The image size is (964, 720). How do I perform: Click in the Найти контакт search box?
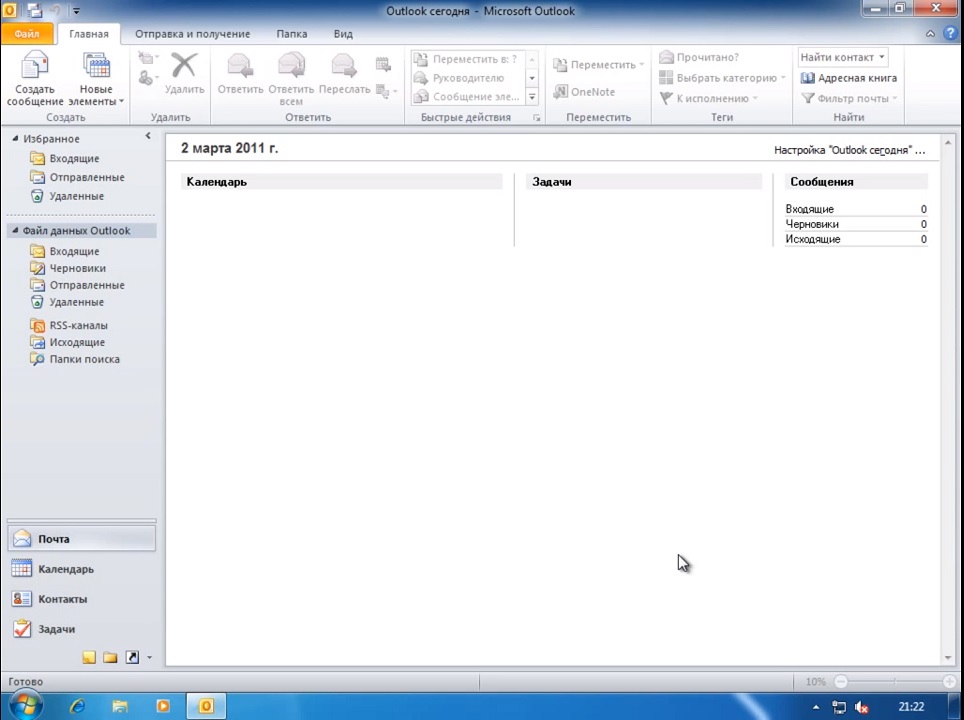837,57
